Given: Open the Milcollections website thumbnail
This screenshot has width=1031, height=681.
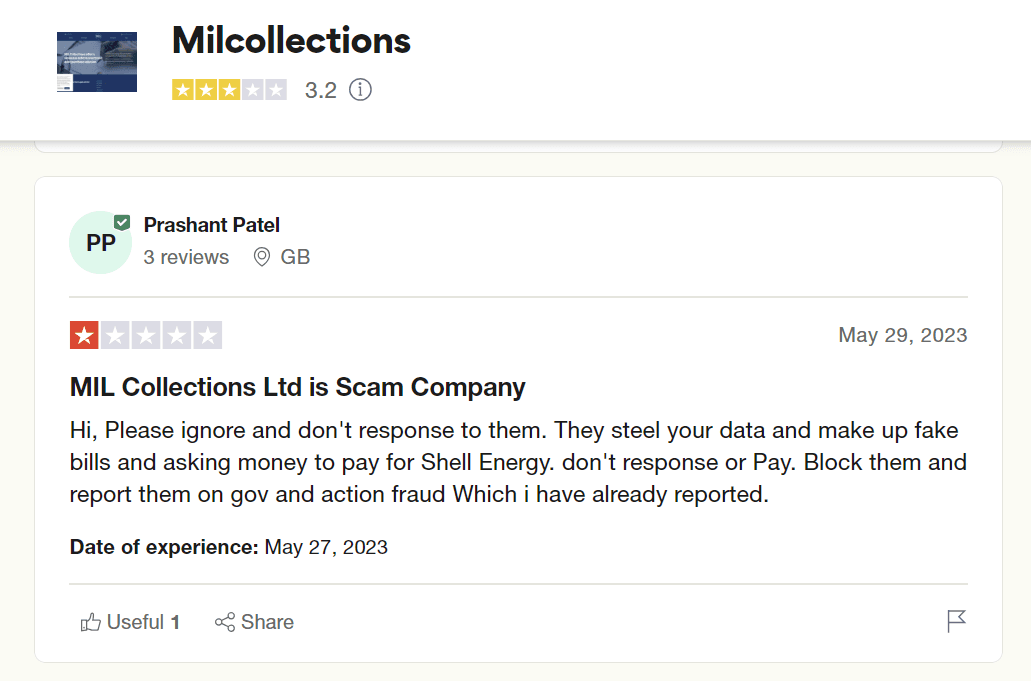Looking at the screenshot, I should click(x=97, y=62).
